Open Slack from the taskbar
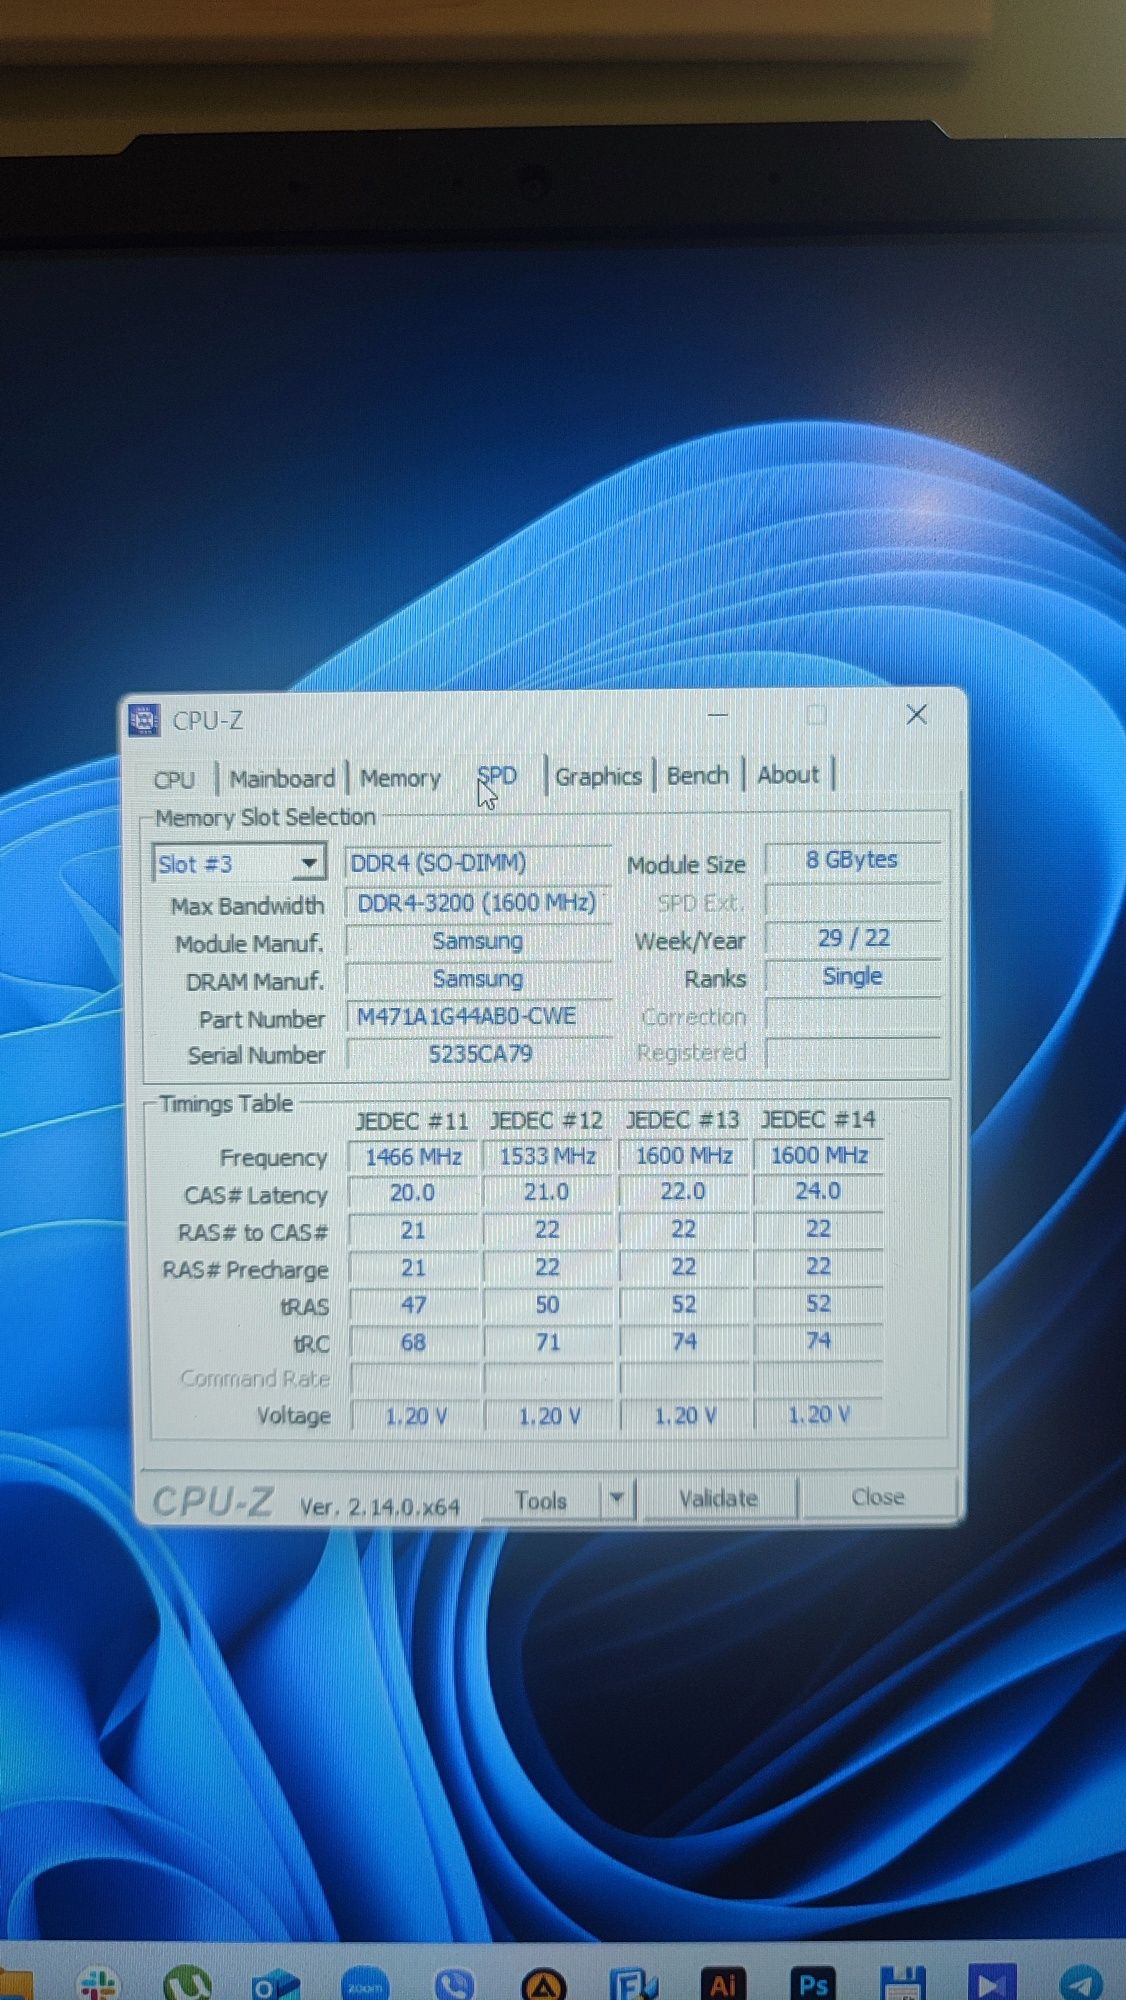Image resolution: width=1126 pixels, height=2000 pixels. pos(96,1982)
